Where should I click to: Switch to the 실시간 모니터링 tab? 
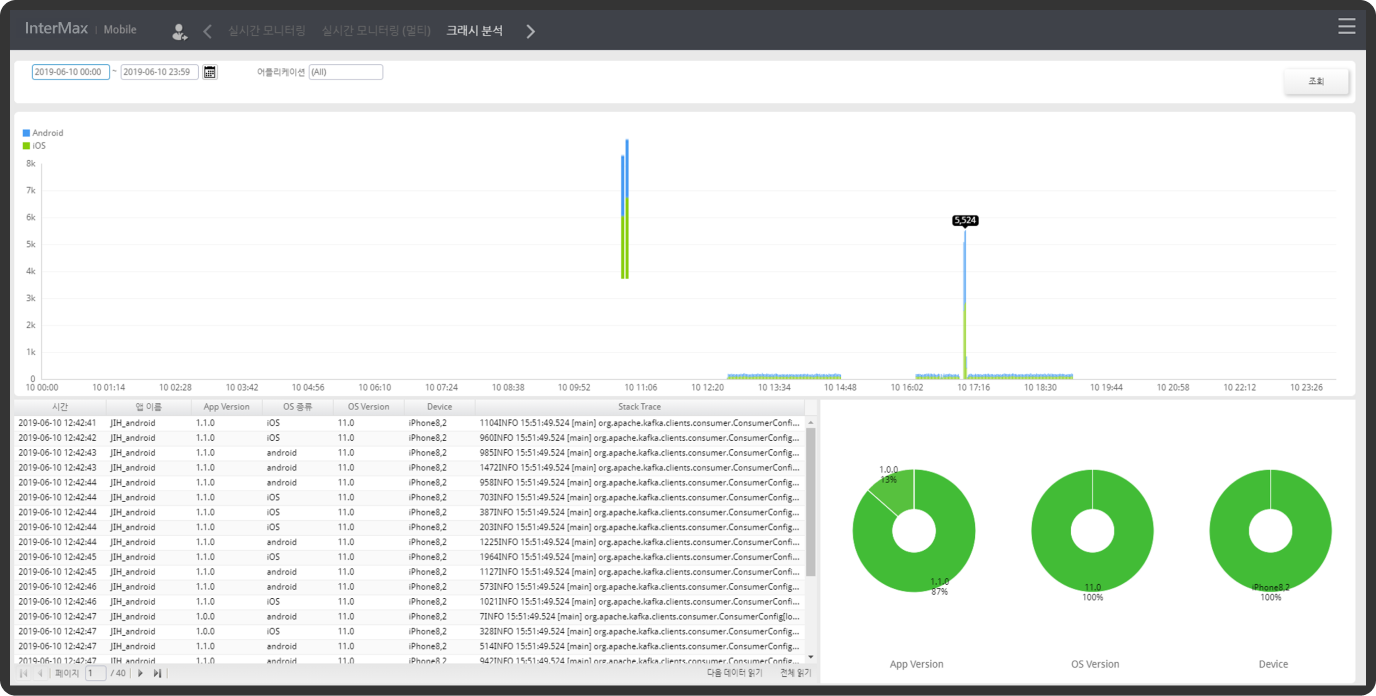(x=266, y=31)
